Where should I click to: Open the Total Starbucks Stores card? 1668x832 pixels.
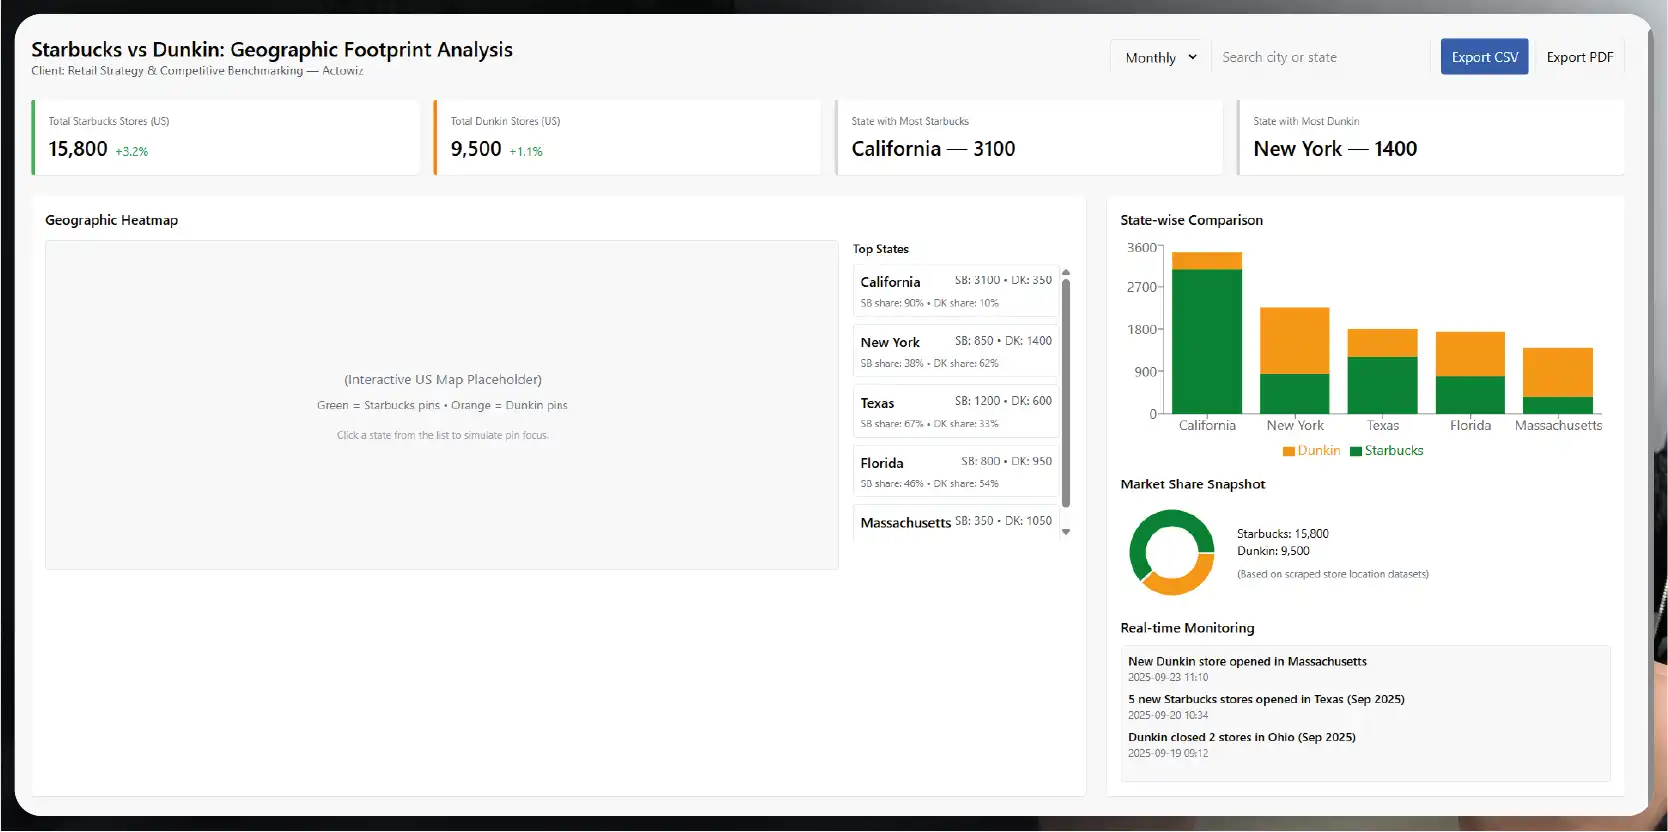point(226,138)
